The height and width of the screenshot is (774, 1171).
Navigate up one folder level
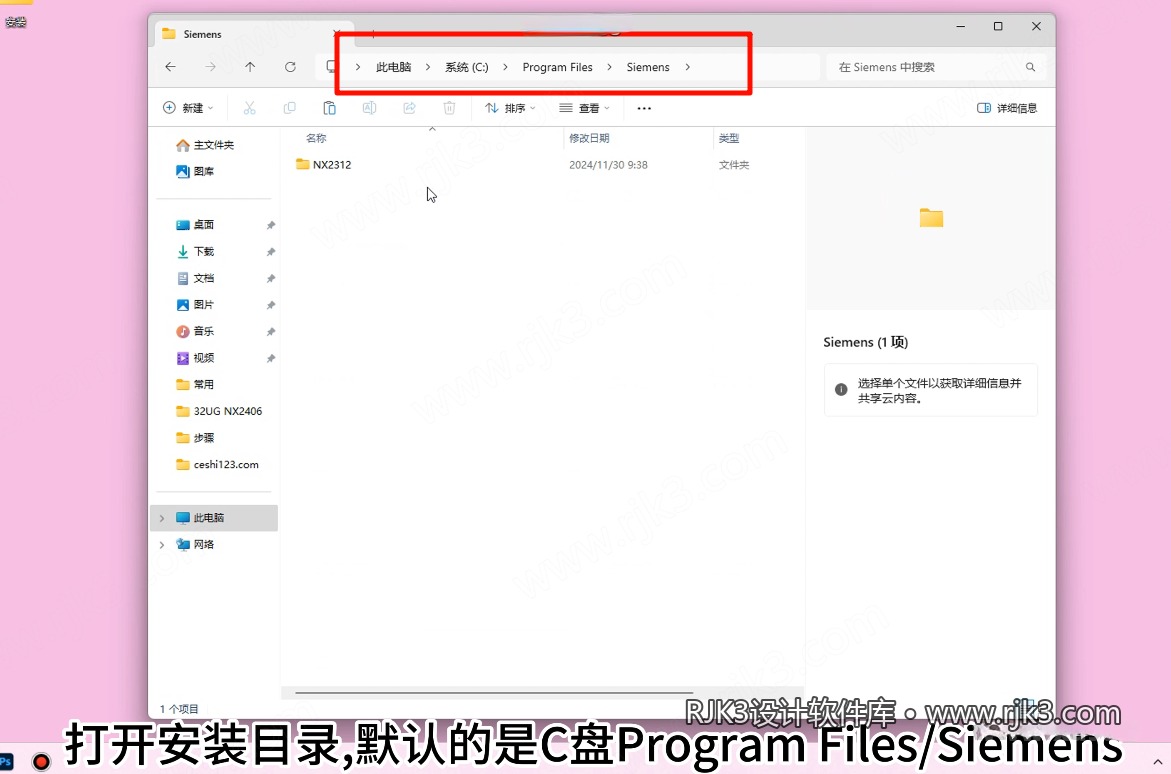(250, 67)
